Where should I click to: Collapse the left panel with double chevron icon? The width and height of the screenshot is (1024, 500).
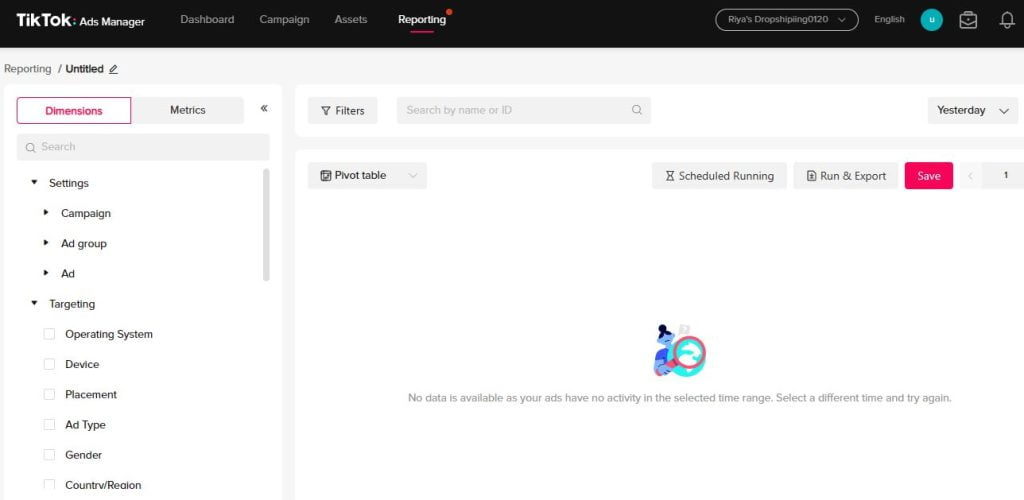(x=264, y=109)
